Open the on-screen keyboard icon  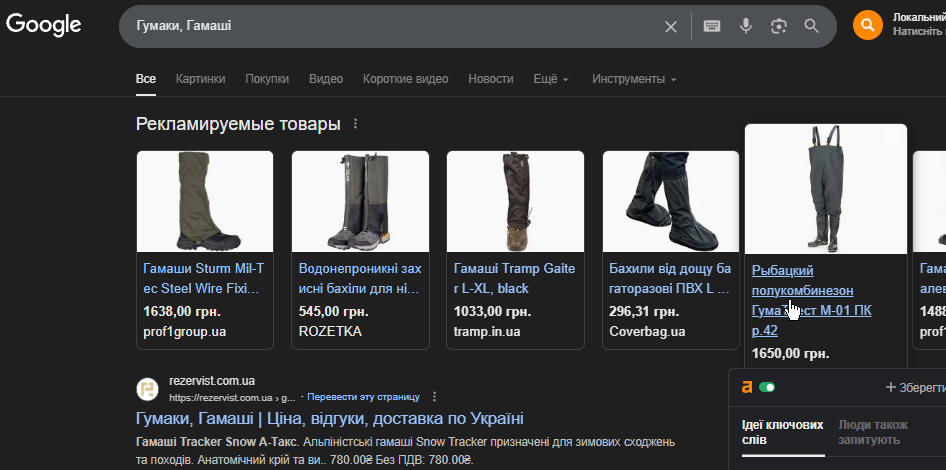[x=712, y=26]
